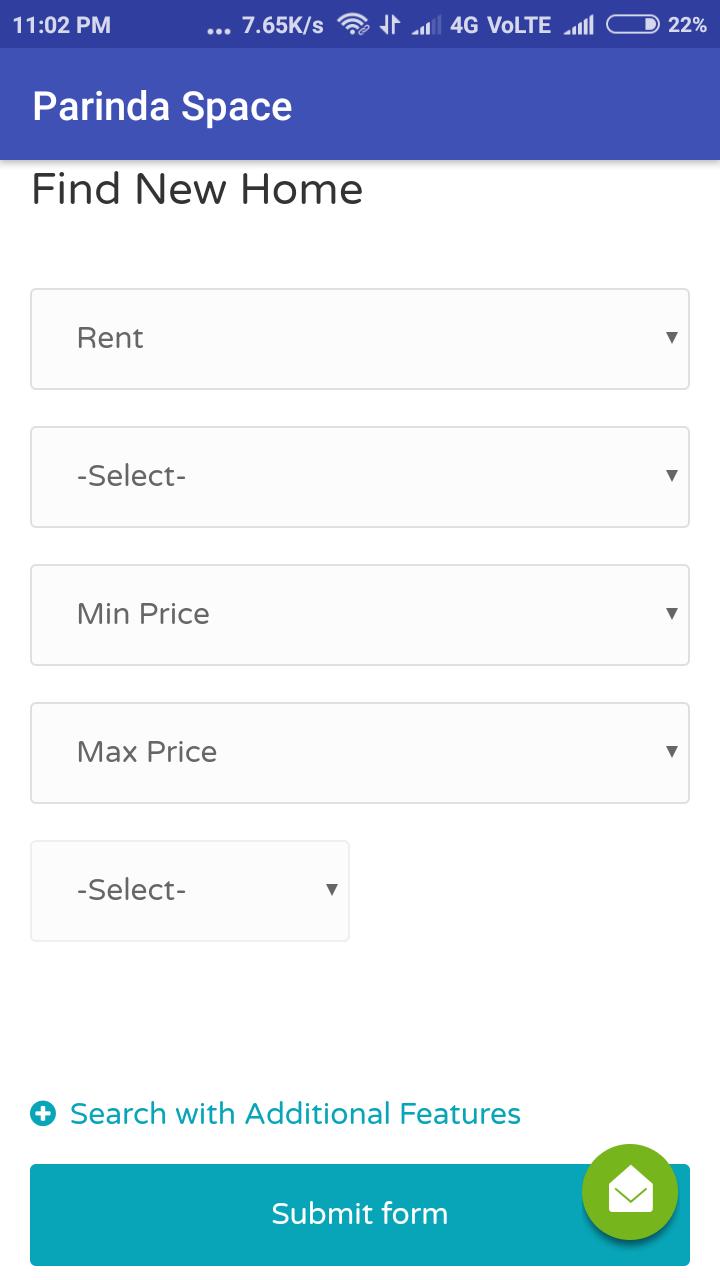The height and width of the screenshot is (1280, 720).
Task: Open the Min Price dropdown
Action: coord(360,615)
